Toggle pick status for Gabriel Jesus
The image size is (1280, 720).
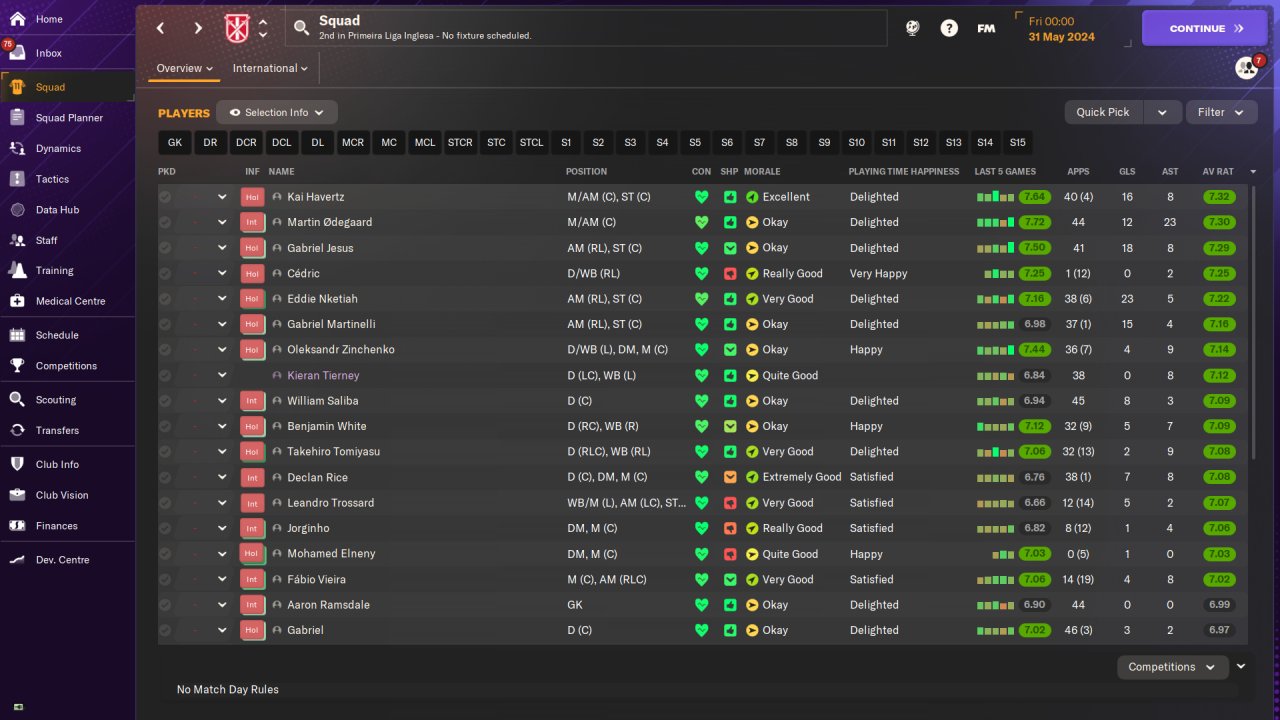(165, 248)
